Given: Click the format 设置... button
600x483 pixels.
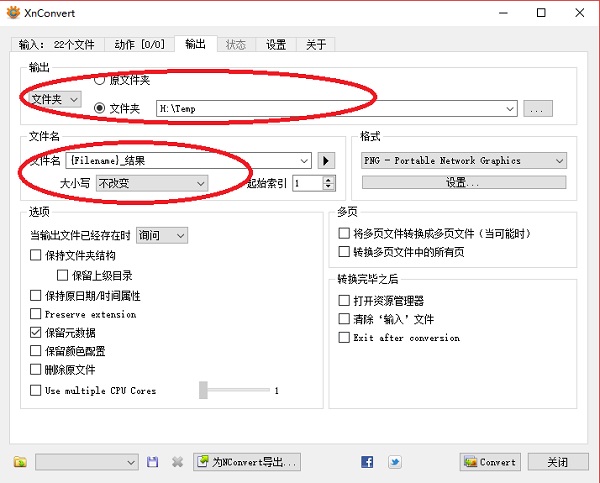Looking at the screenshot, I should coord(463,183).
